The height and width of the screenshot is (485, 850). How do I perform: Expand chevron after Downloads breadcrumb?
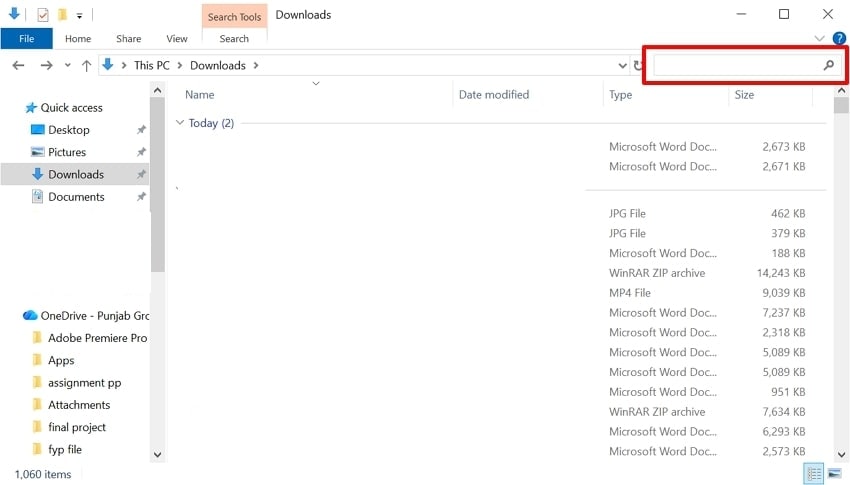pyautogui.click(x=256, y=66)
